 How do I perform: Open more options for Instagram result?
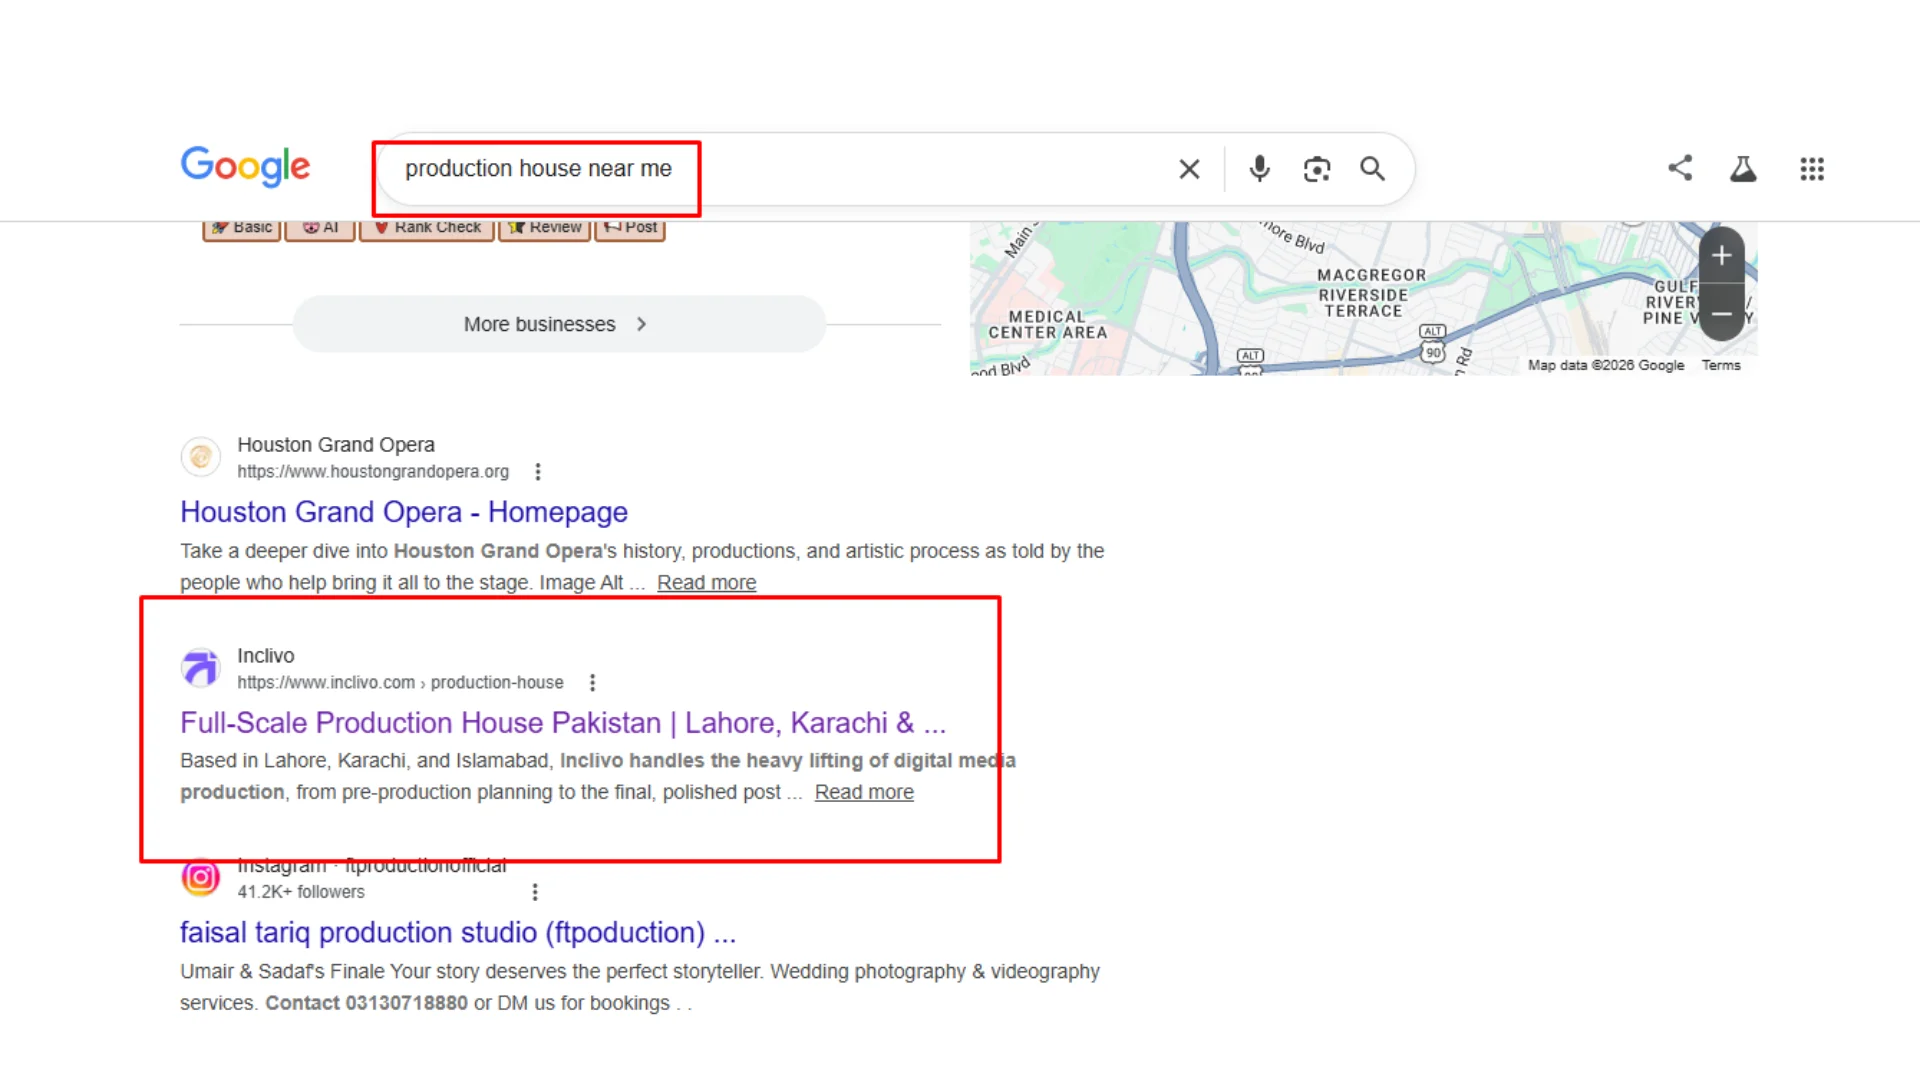(535, 892)
